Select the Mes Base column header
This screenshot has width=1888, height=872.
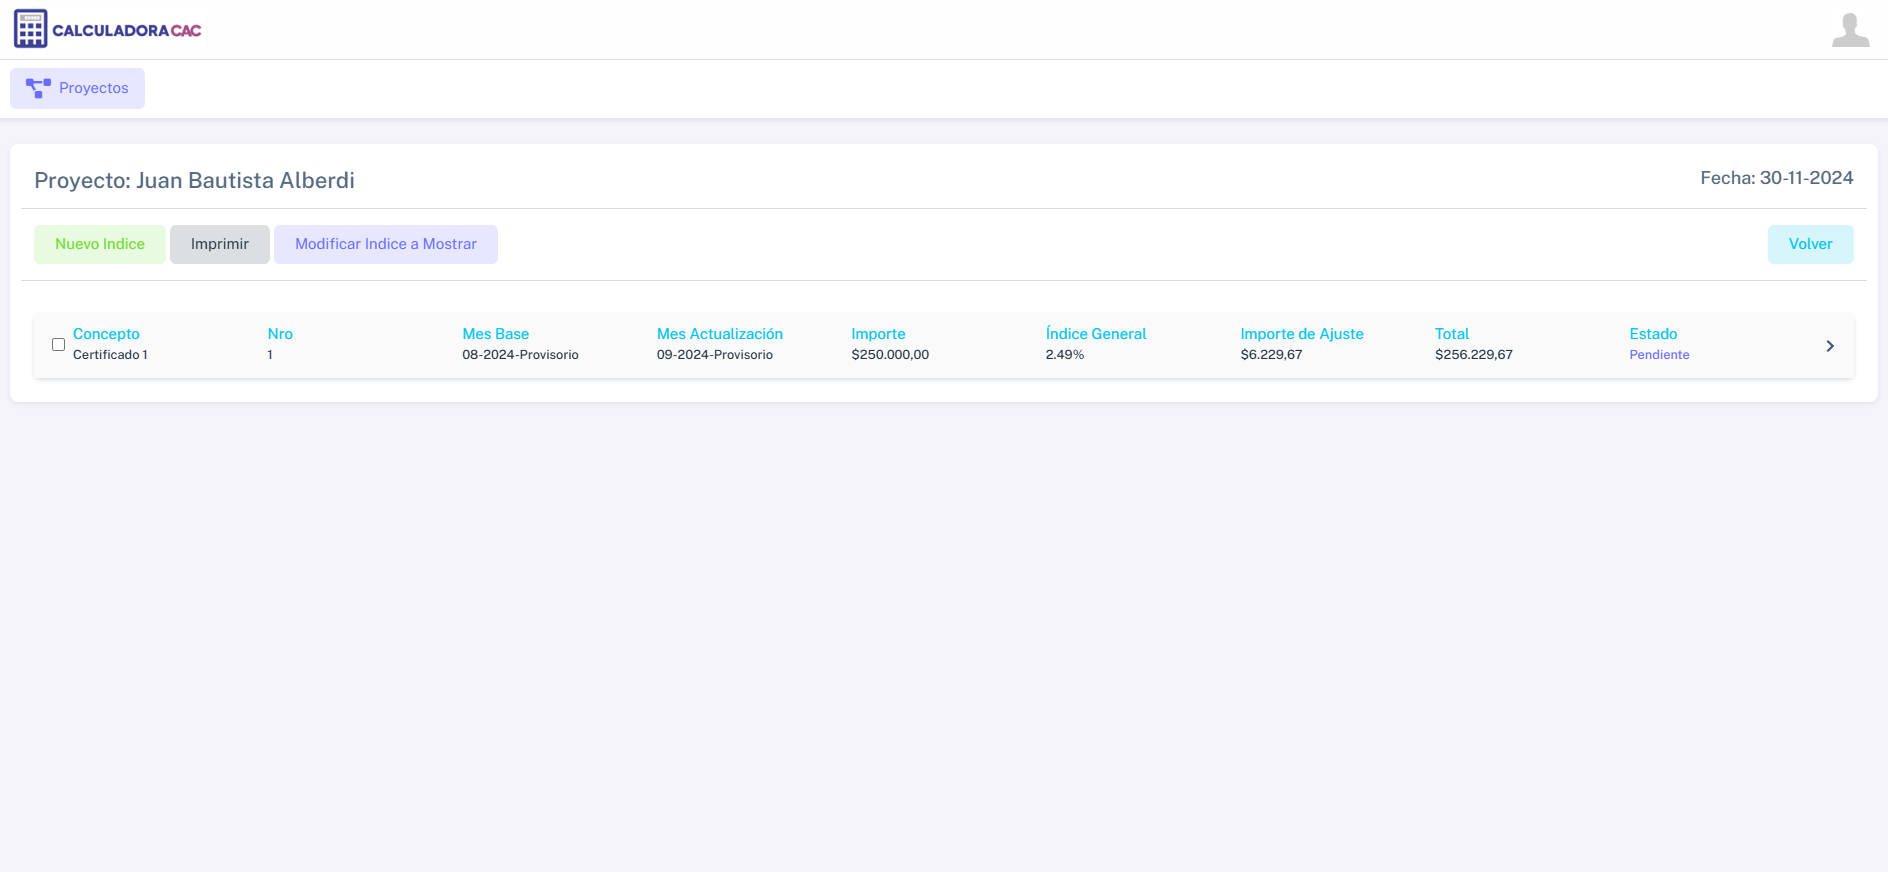495,334
